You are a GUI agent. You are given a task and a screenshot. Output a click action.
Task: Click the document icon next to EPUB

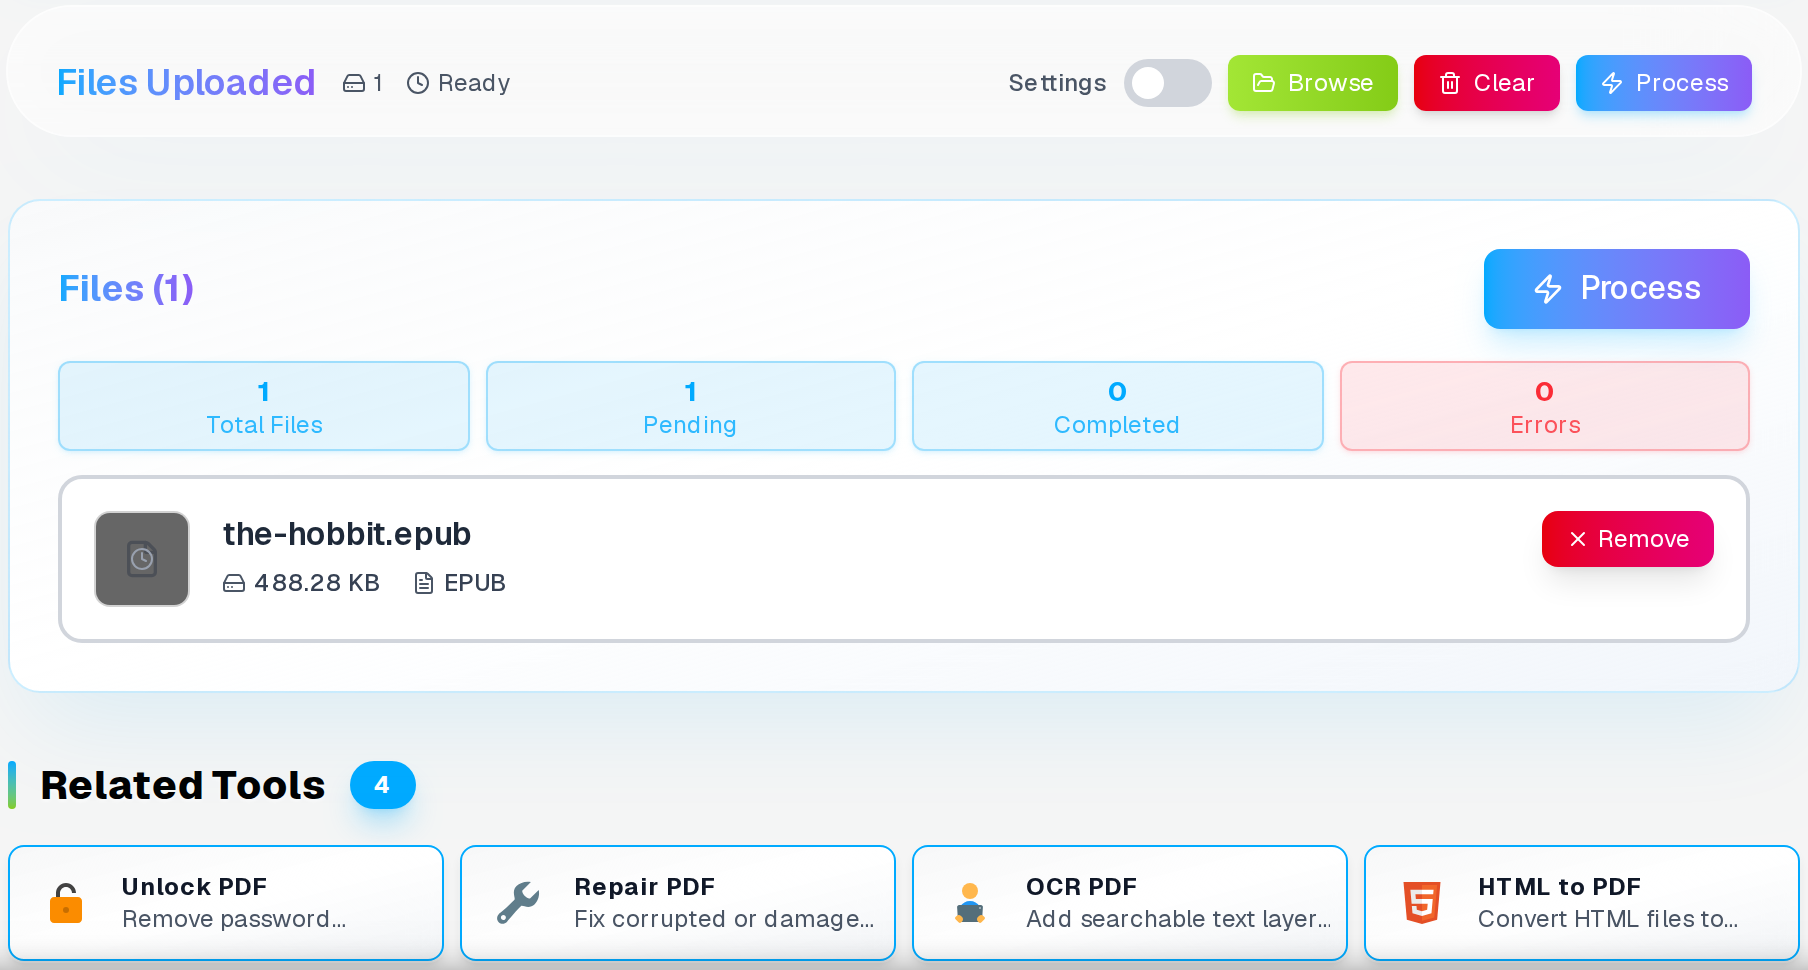tap(424, 583)
